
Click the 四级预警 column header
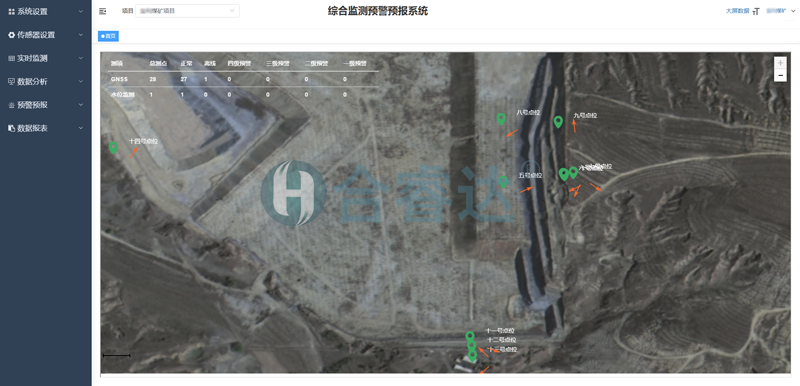tap(239, 64)
